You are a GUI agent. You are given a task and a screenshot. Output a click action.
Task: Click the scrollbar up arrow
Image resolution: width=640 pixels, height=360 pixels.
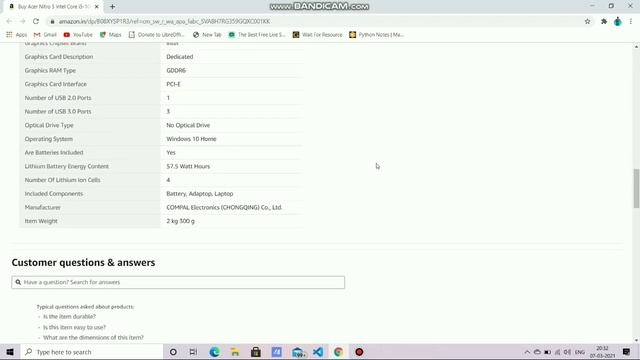(636, 47)
